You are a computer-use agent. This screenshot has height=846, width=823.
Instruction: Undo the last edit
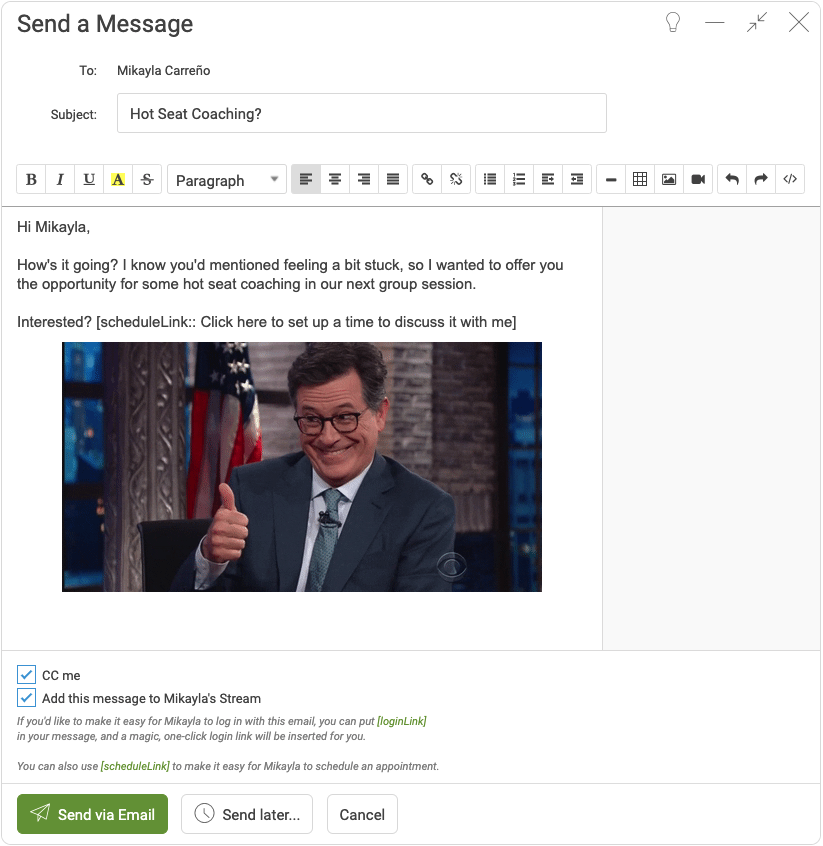pyautogui.click(x=732, y=179)
